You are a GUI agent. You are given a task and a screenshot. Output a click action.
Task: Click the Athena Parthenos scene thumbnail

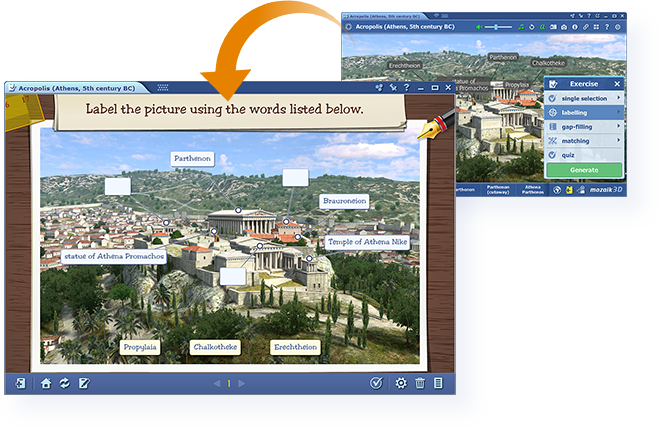pyautogui.click(x=532, y=189)
